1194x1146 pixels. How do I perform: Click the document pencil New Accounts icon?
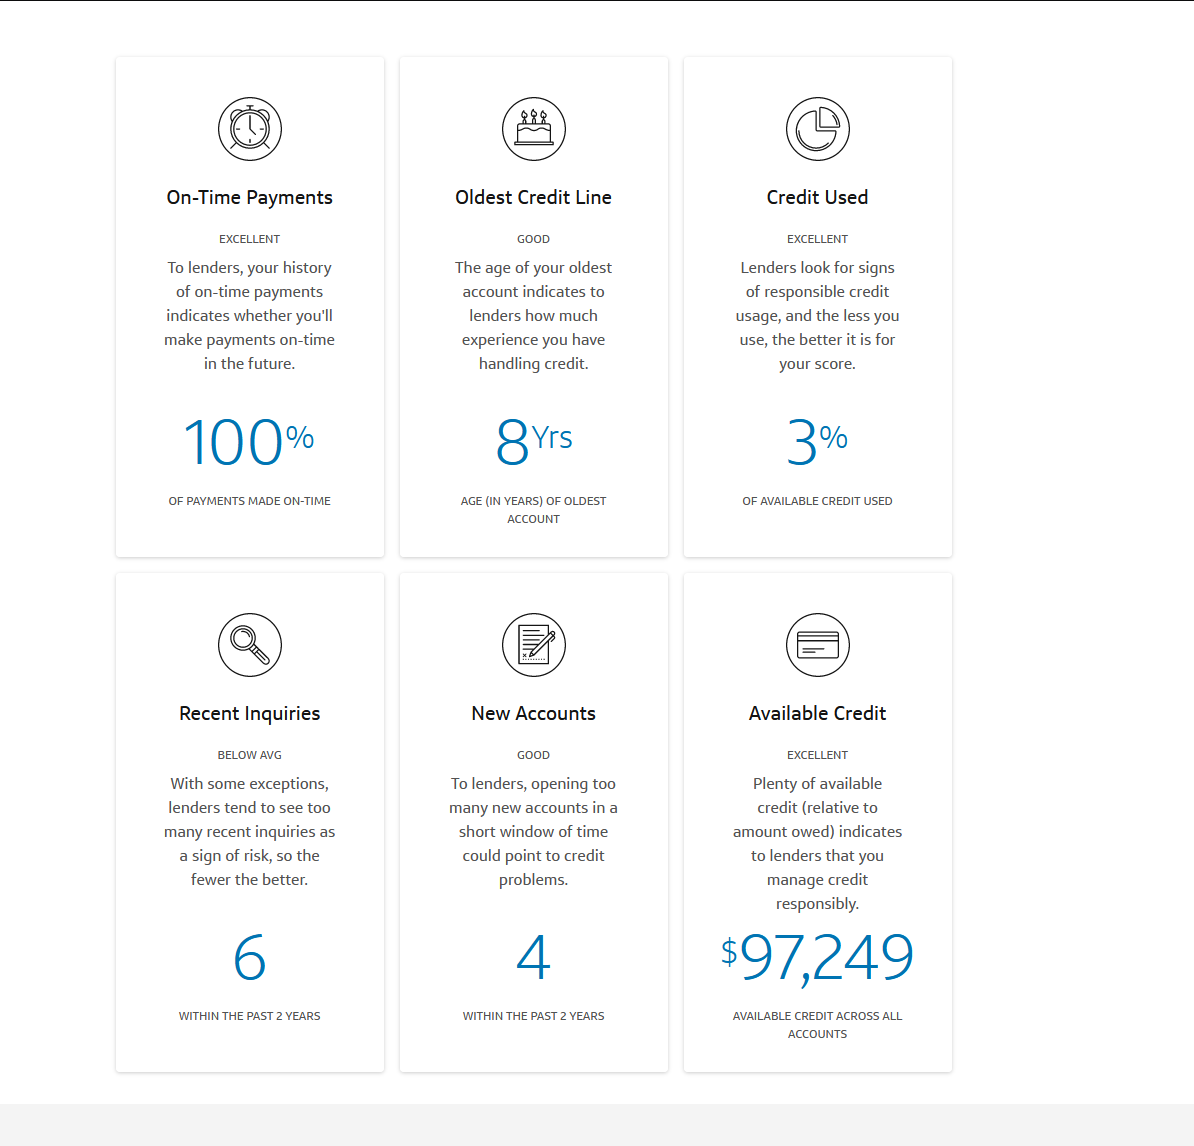[x=533, y=645]
